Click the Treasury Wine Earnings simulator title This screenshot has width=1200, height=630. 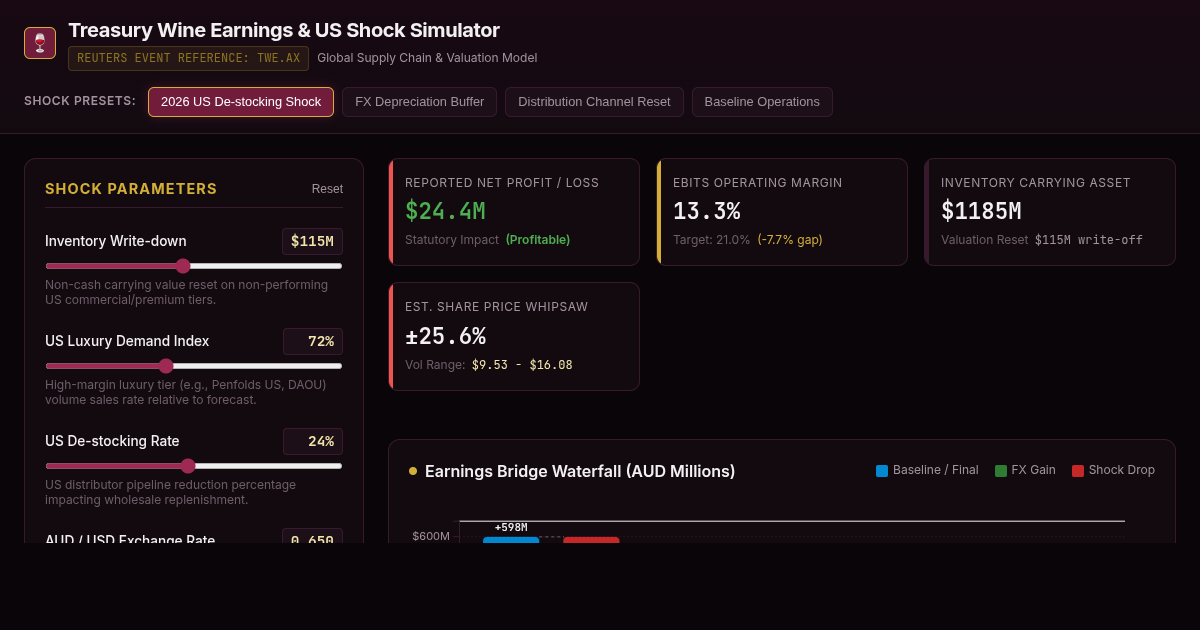284,30
